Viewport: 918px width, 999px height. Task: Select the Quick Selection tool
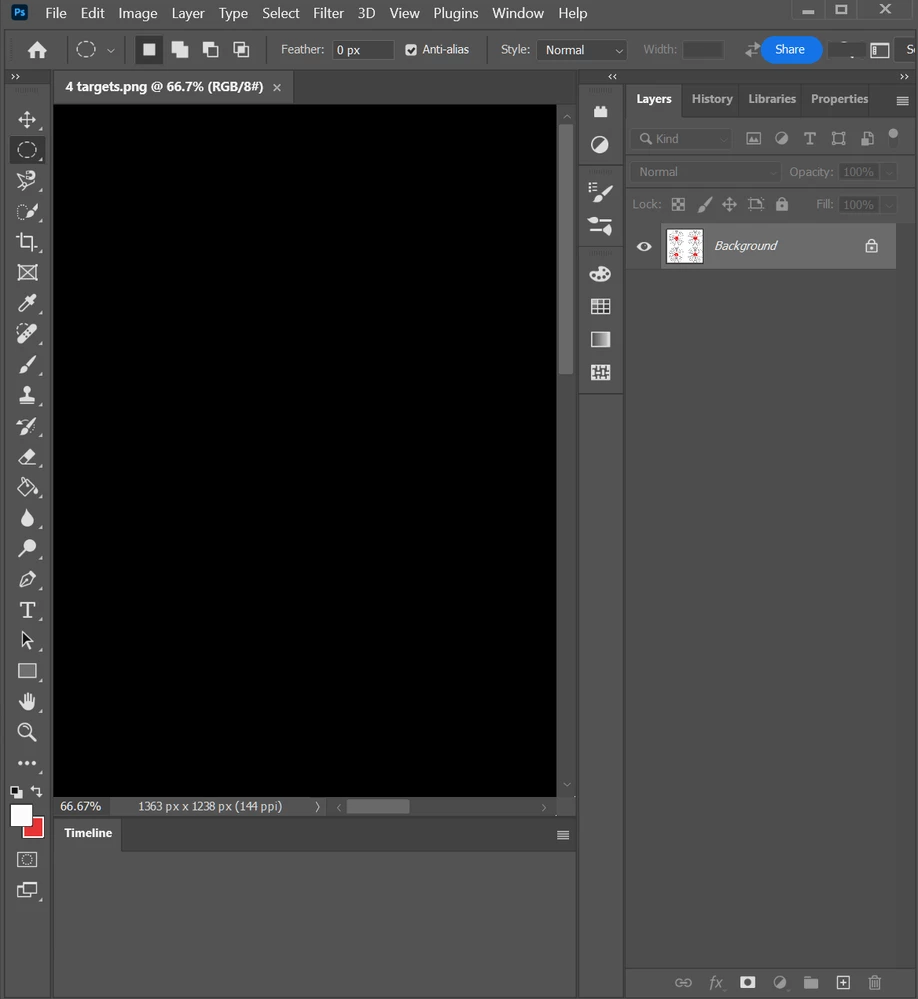(x=27, y=212)
